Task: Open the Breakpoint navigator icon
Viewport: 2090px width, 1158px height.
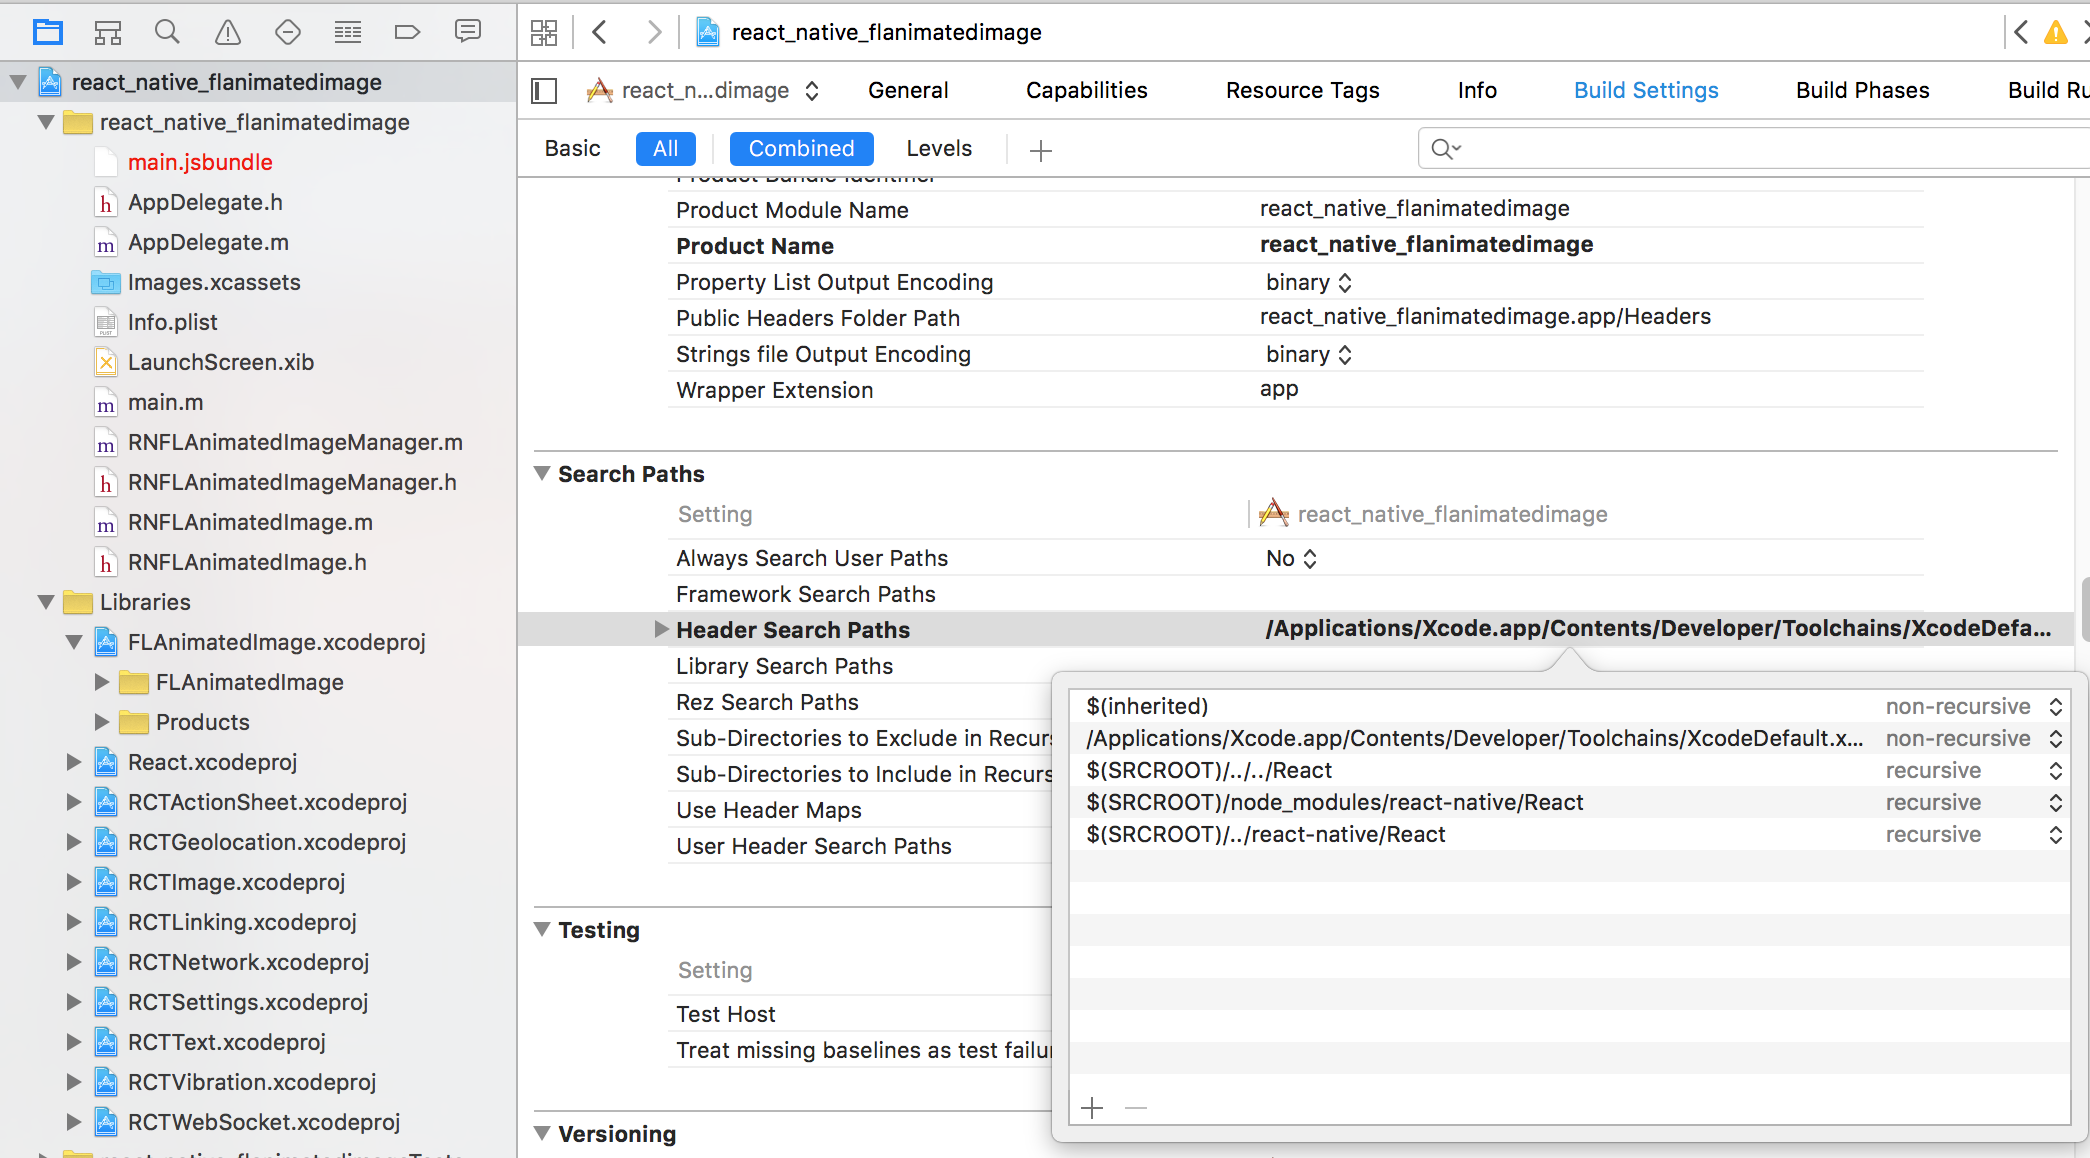Action: click(x=407, y=32)
